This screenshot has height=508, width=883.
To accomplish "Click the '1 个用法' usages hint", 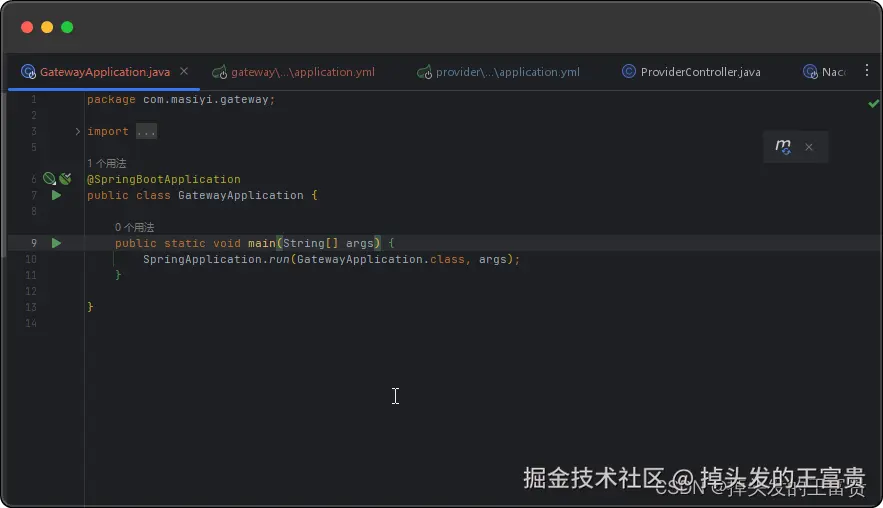I will click(x=106, y=163).
